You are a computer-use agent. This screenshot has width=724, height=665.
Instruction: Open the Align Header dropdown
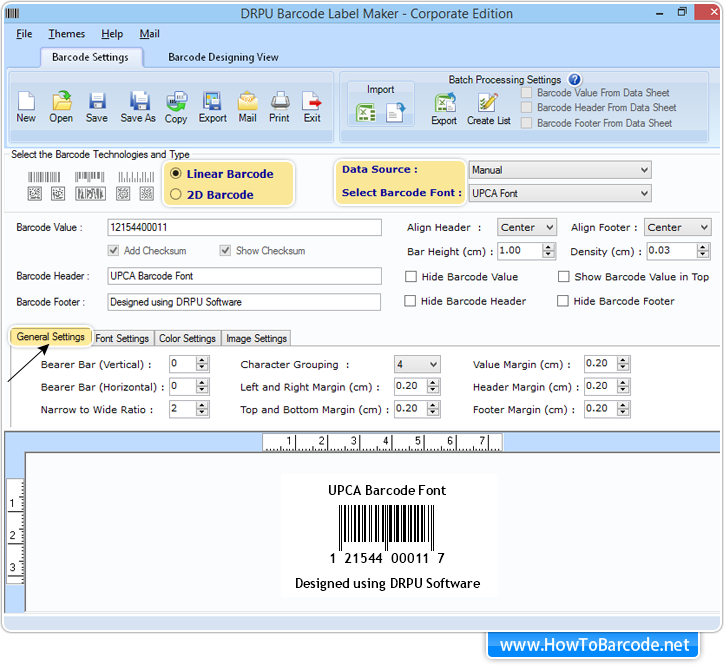(x=527, y=228)
